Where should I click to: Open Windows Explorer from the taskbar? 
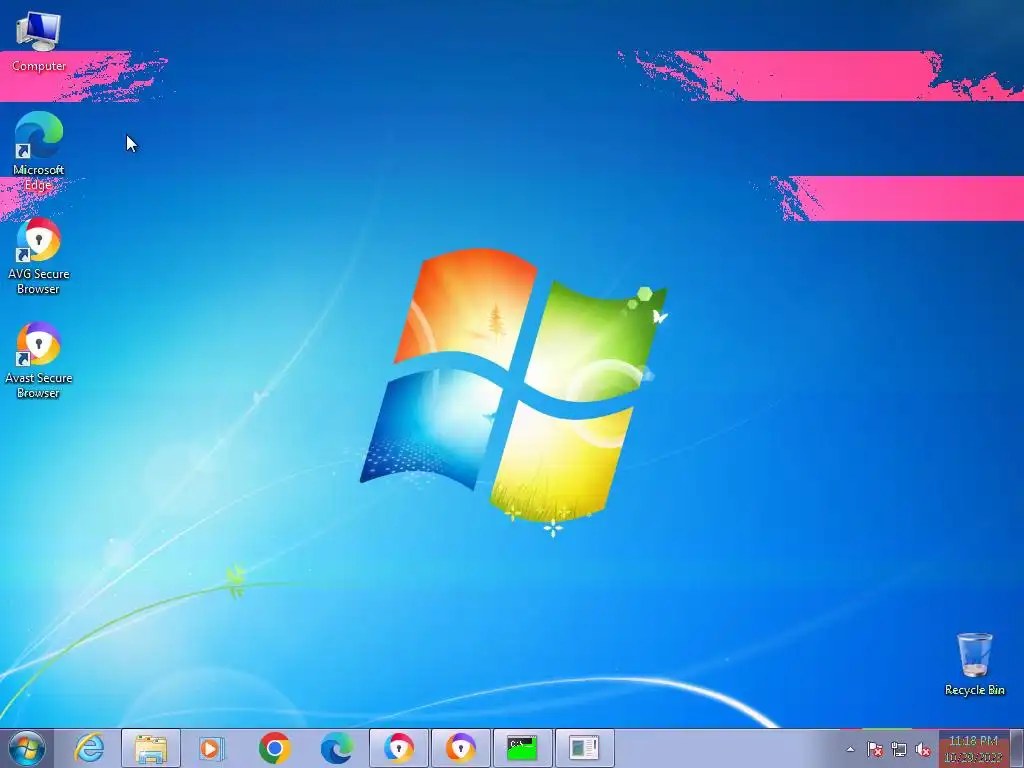(x=151, y=748)
